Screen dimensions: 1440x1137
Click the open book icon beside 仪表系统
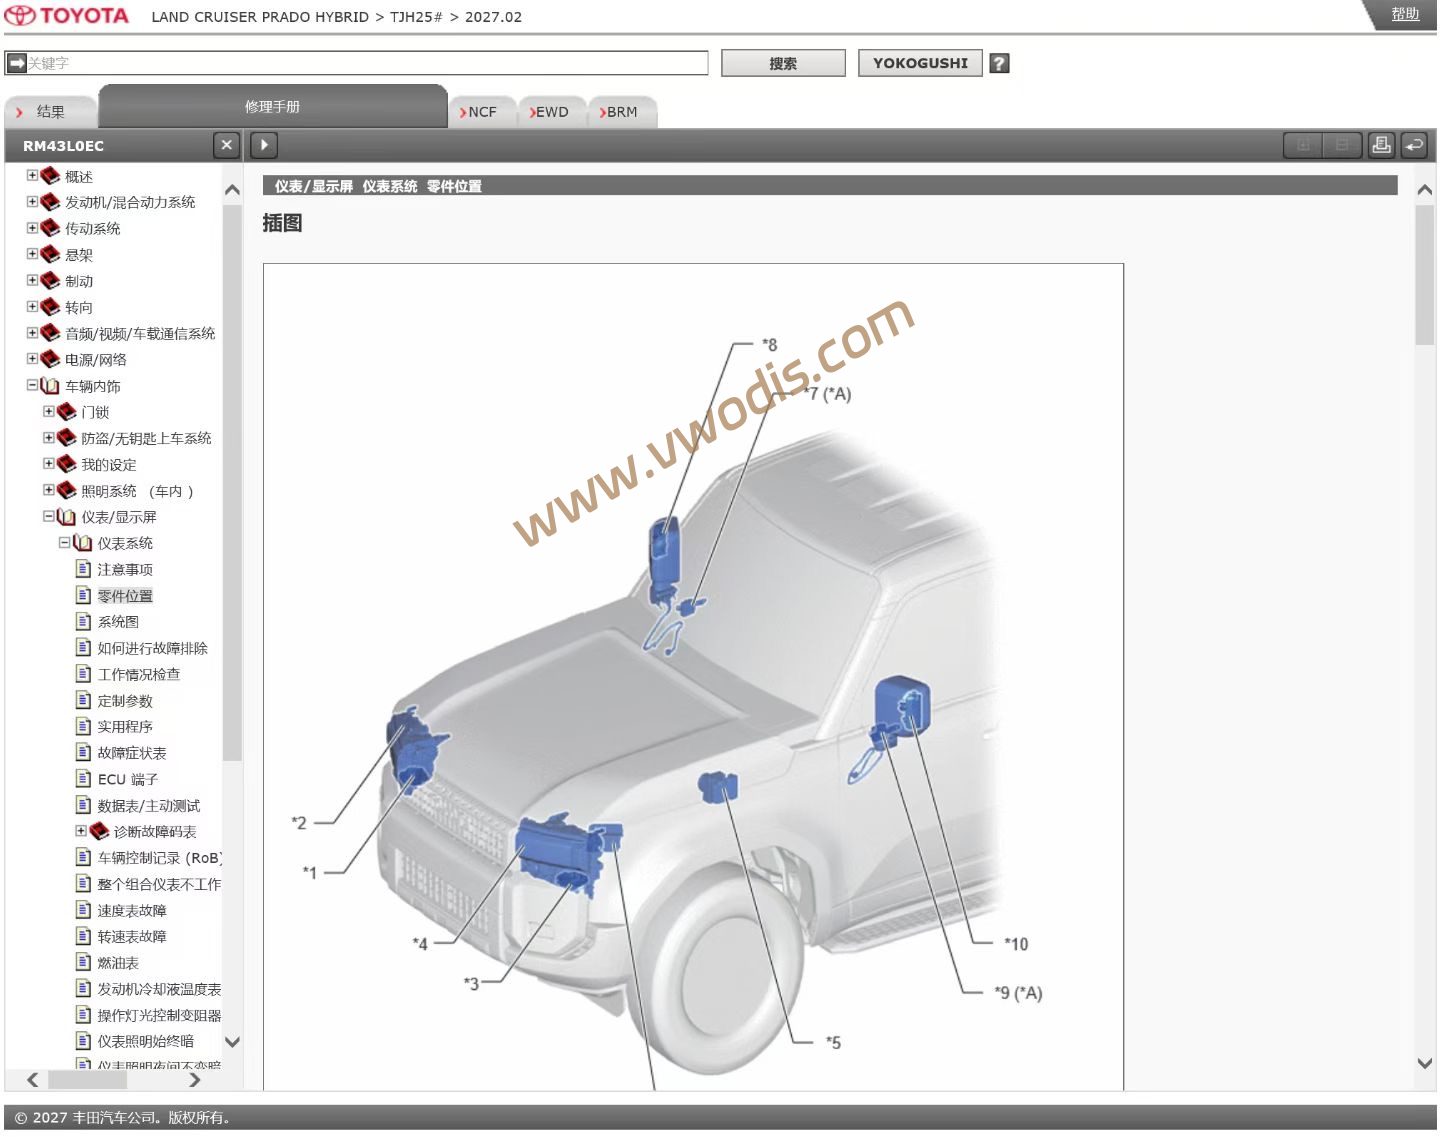[x=82, y=543]
